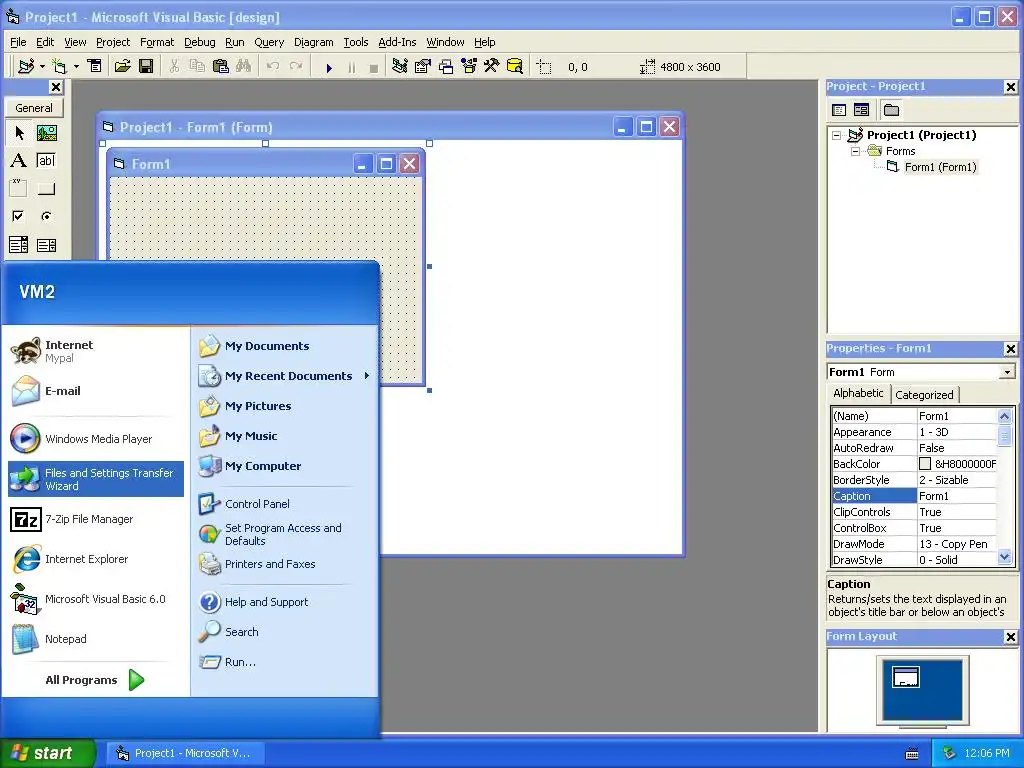
Task: Open the Debug menu
Action: (x=199, y=42)
